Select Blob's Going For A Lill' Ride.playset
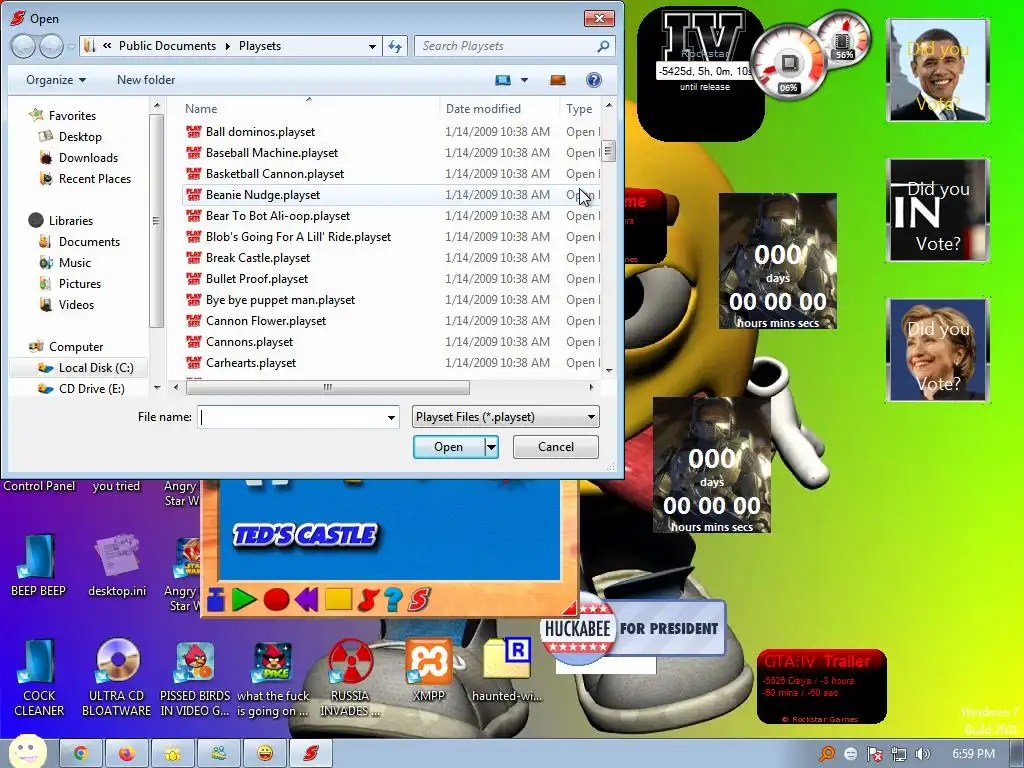Viewport: 1024px width, 768px height. 298,236
